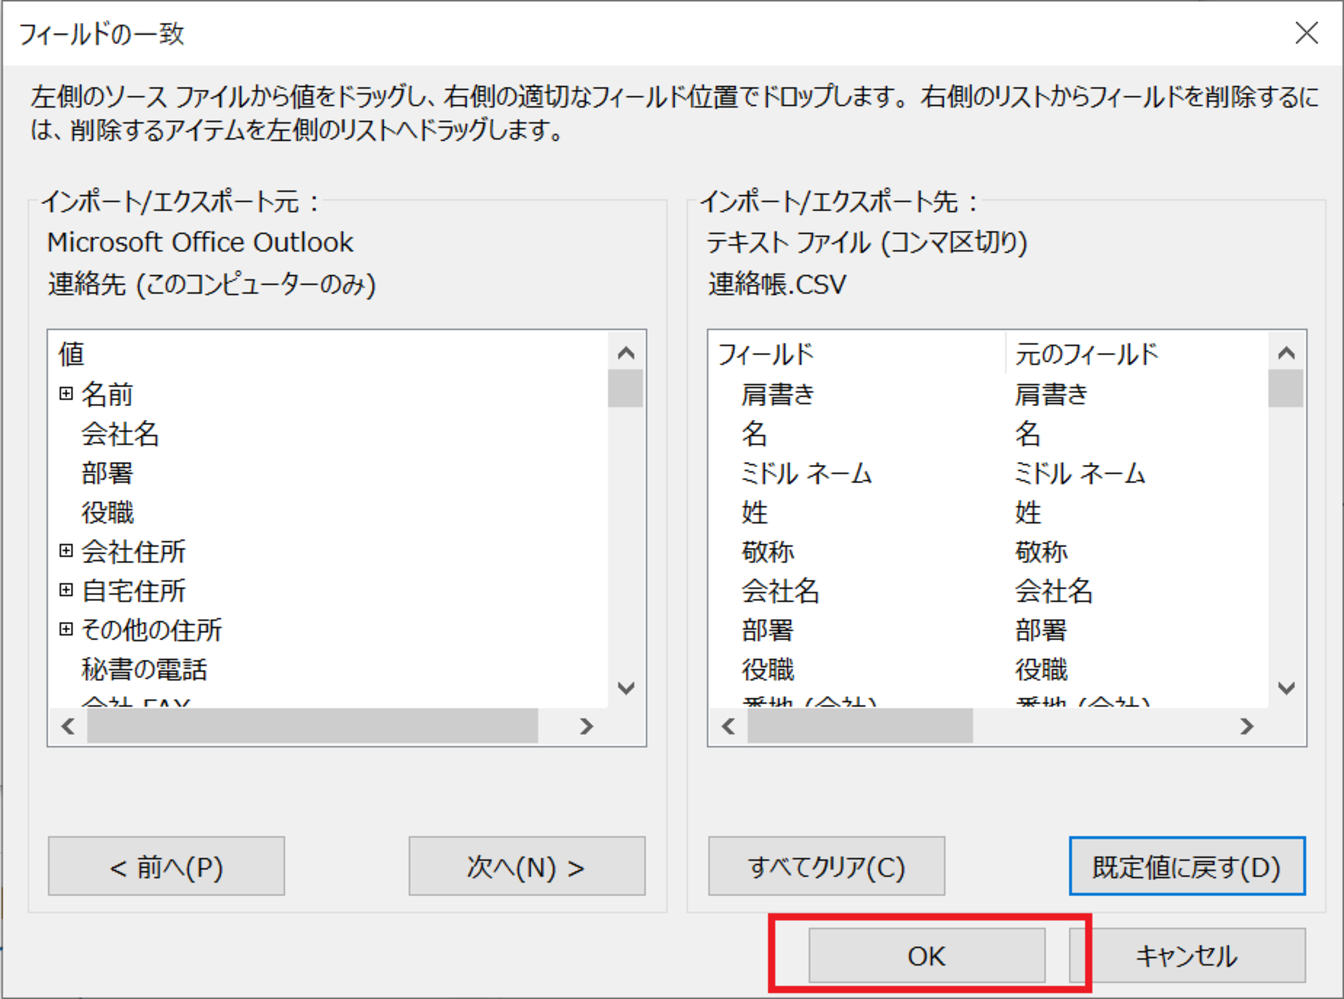1344x999 pixels.
Task: Expand the その他の住所 tree node
Action: coord(66,629)
